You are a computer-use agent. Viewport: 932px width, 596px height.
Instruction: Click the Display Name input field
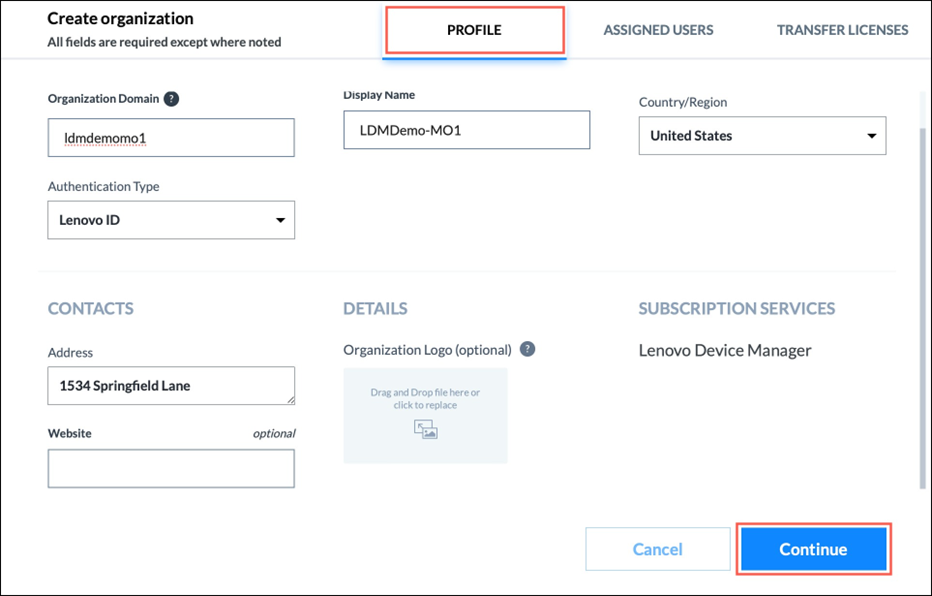pyautogui.click(x=467, y=130)
